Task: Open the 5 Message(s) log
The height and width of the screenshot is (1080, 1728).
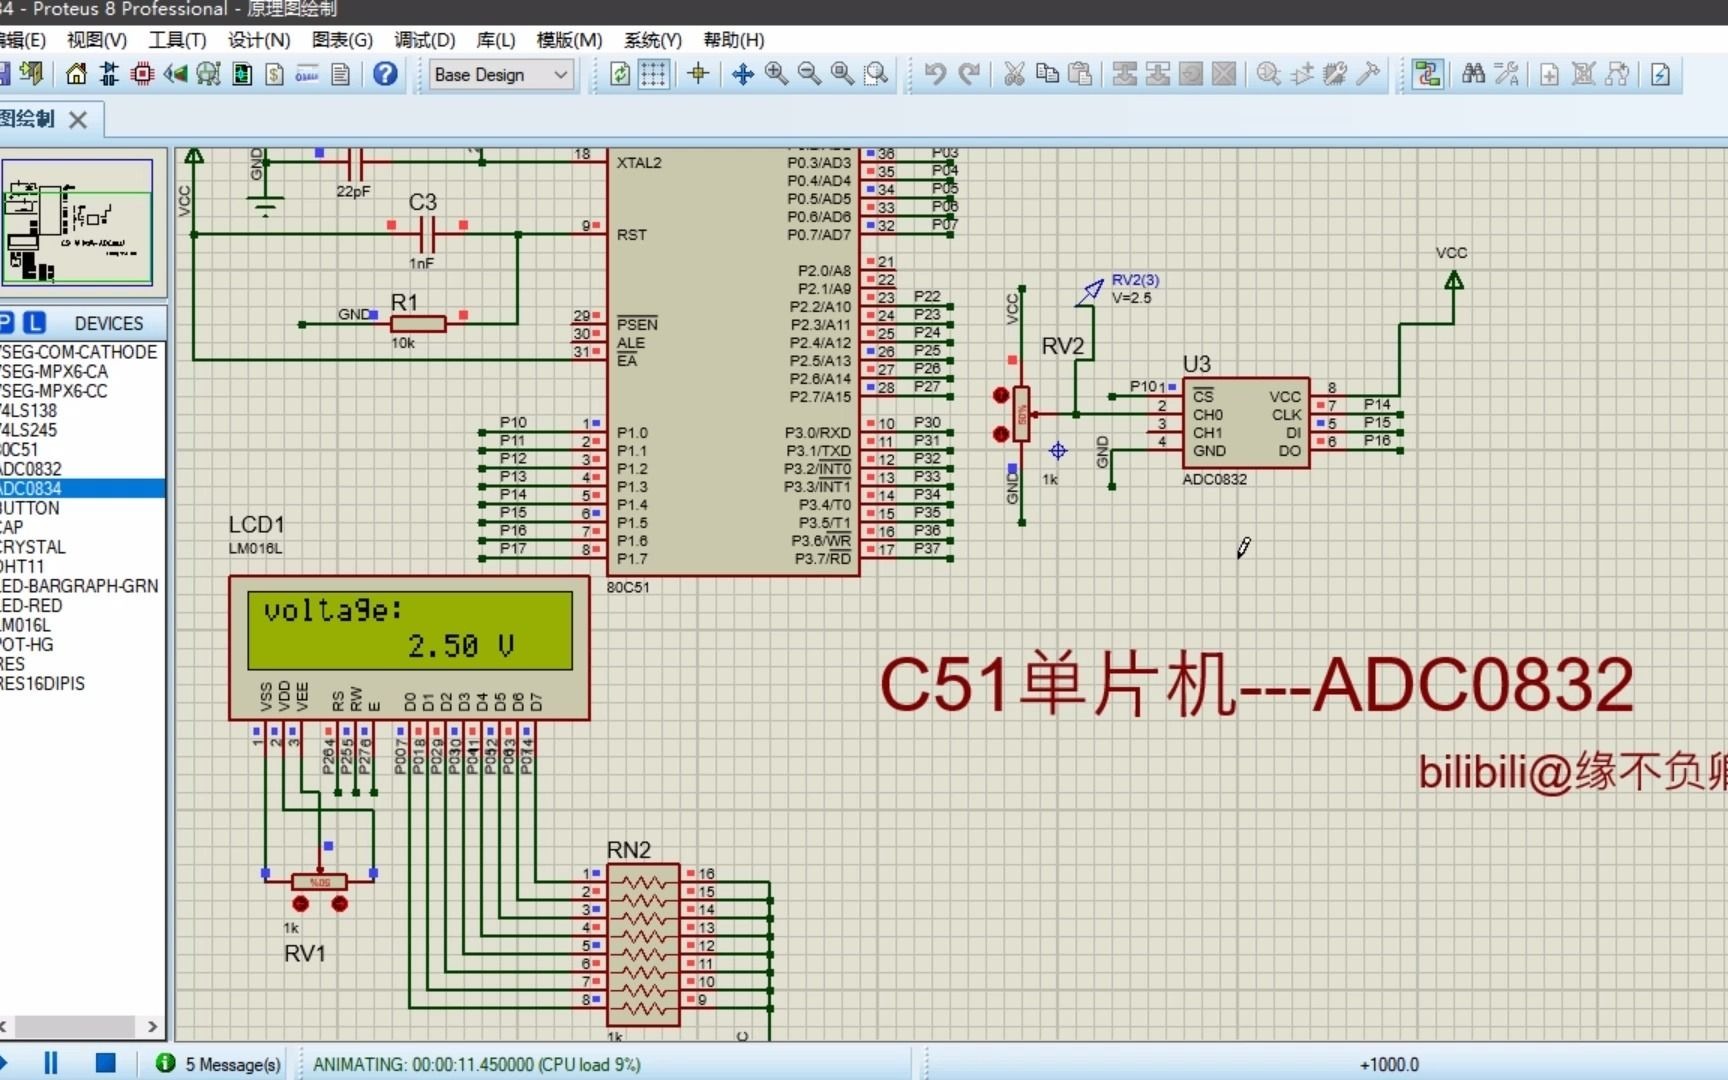Action: tap(220, 1064)
